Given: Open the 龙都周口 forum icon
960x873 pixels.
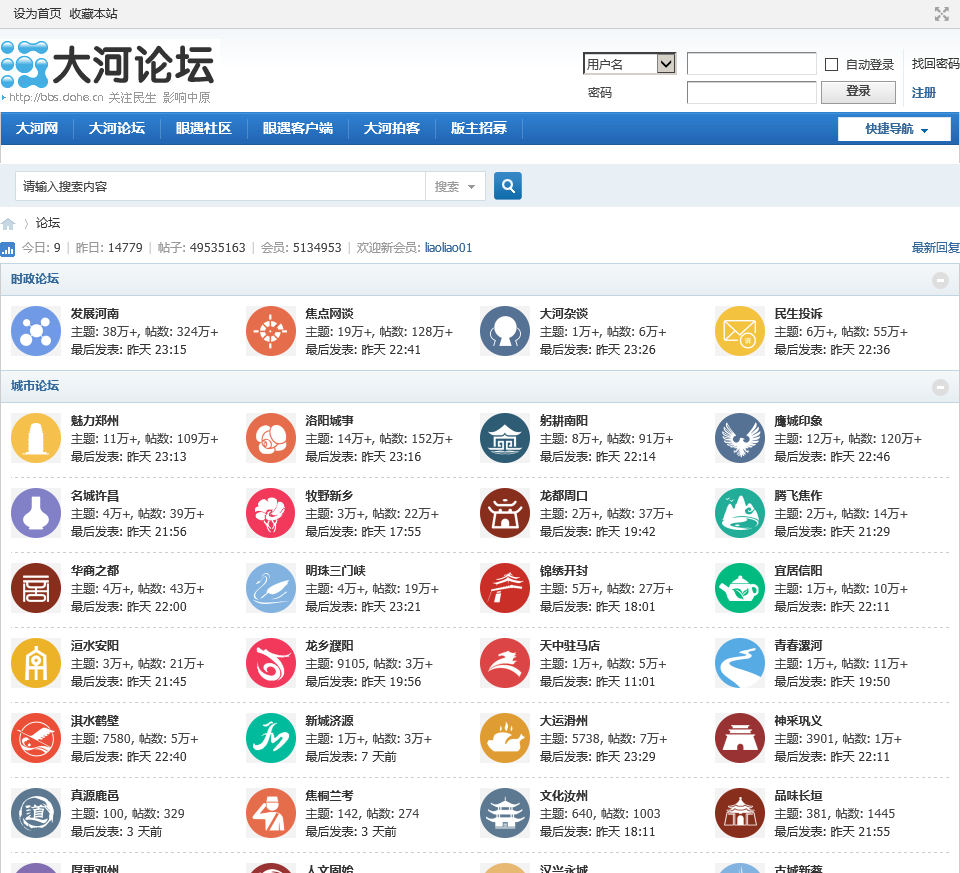Looking at the screenshot, I should click(505, 513).
